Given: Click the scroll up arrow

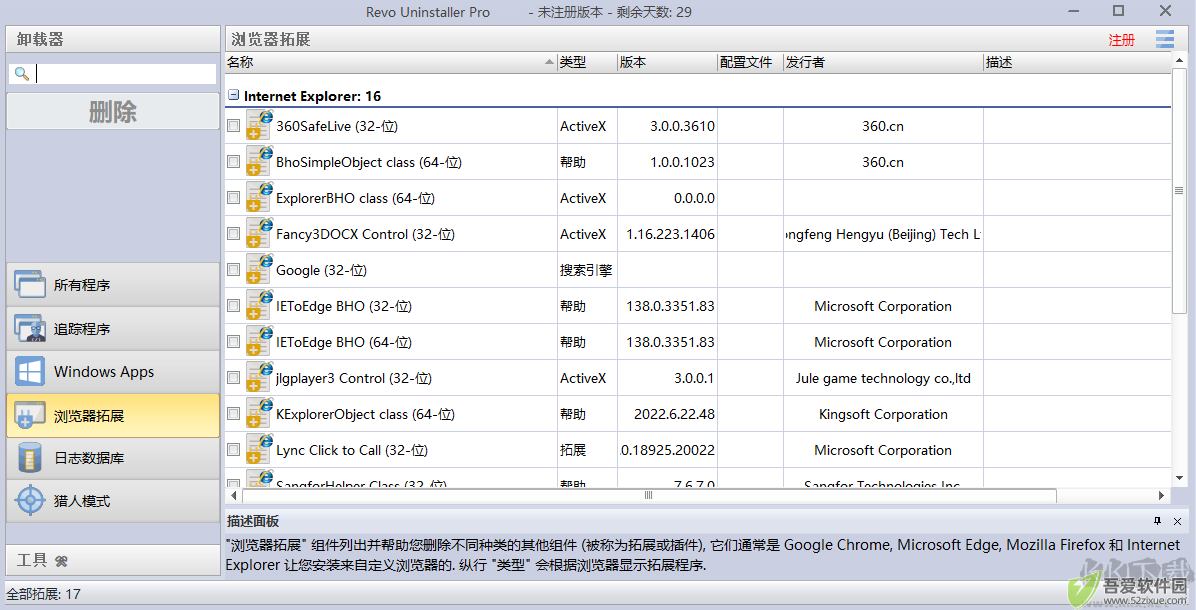Looking at the screenshot, I should point(1179,59).
